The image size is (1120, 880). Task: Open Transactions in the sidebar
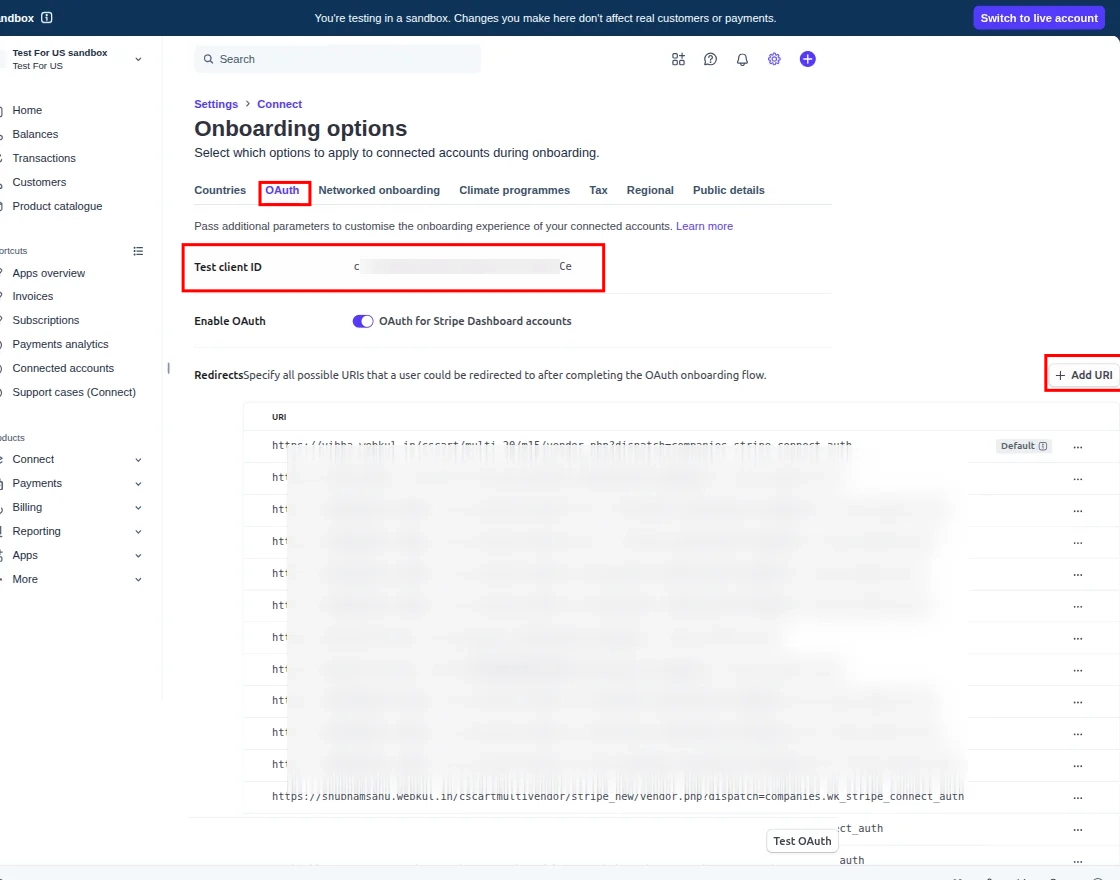(44, 159)
